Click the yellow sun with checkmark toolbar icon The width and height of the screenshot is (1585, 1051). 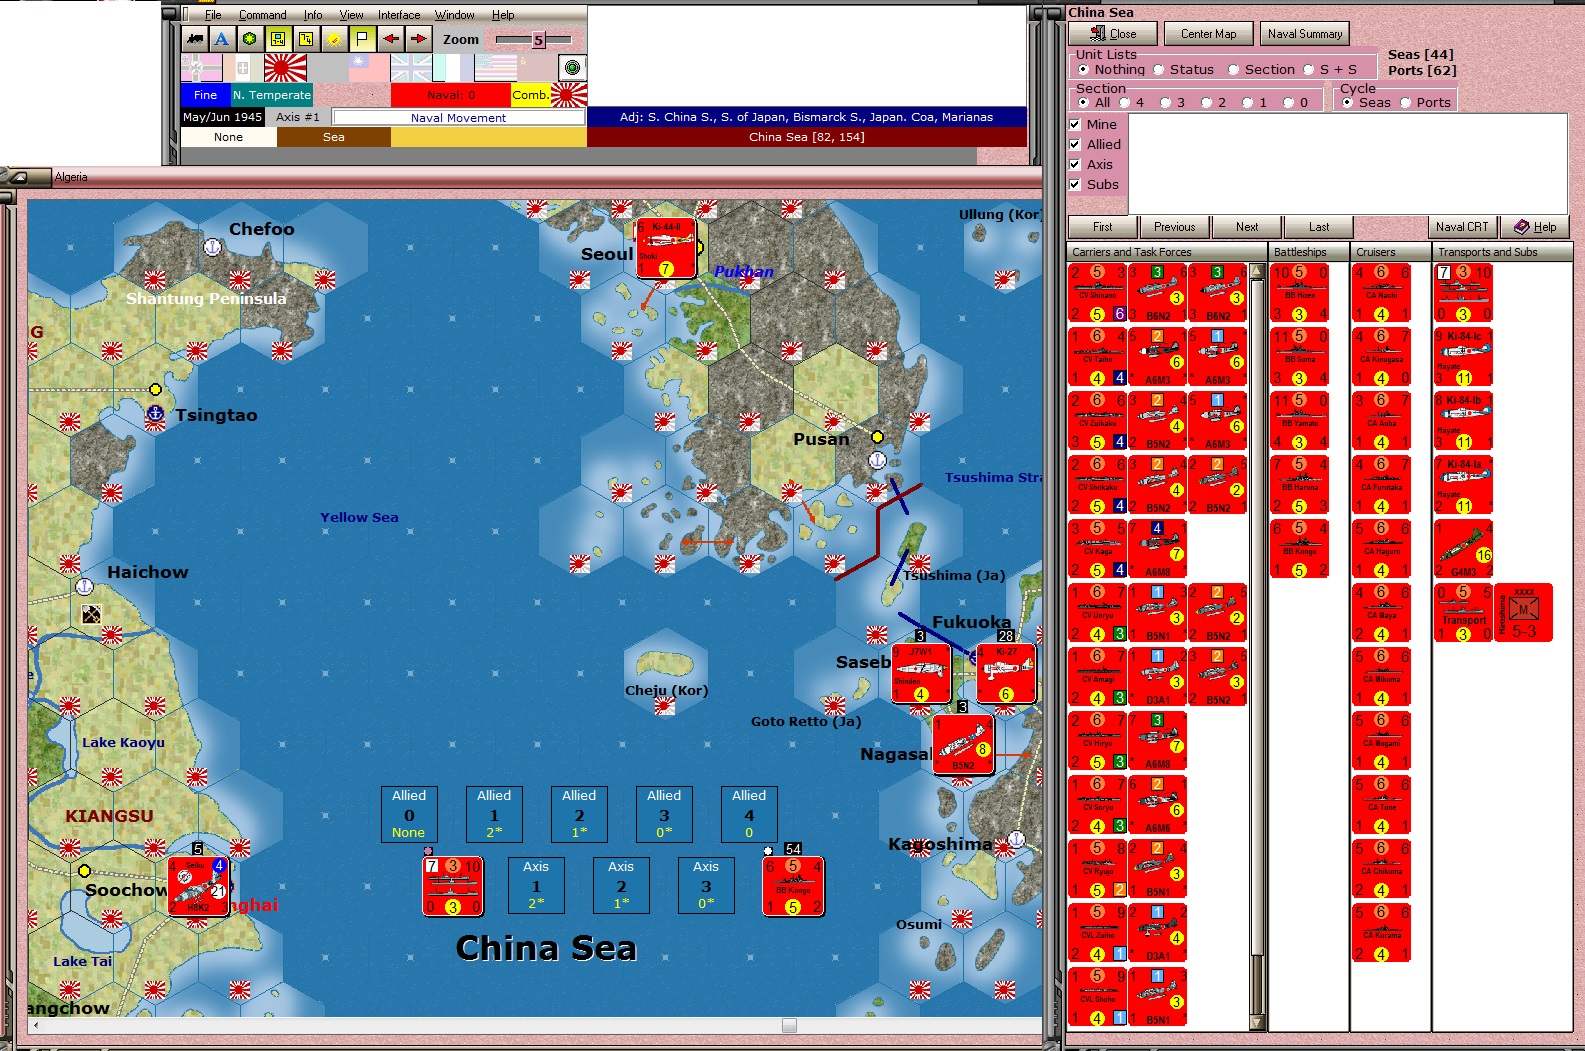tap(334, 39)
